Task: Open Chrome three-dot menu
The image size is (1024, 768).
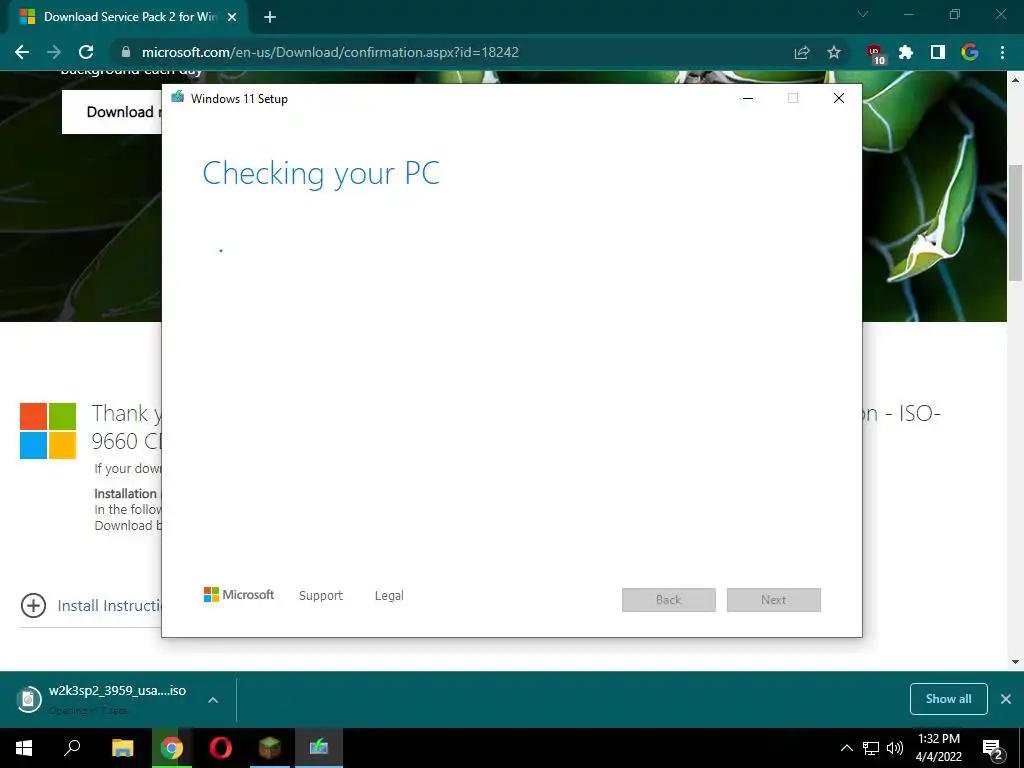Action: (1002, 52)
